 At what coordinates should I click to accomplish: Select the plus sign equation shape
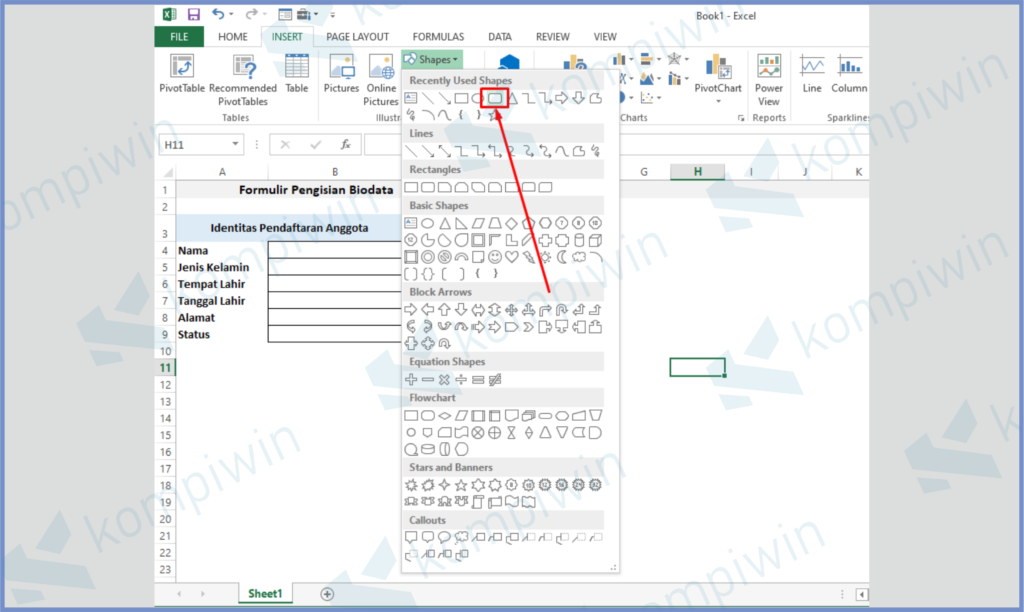click(x=410, y=380)
